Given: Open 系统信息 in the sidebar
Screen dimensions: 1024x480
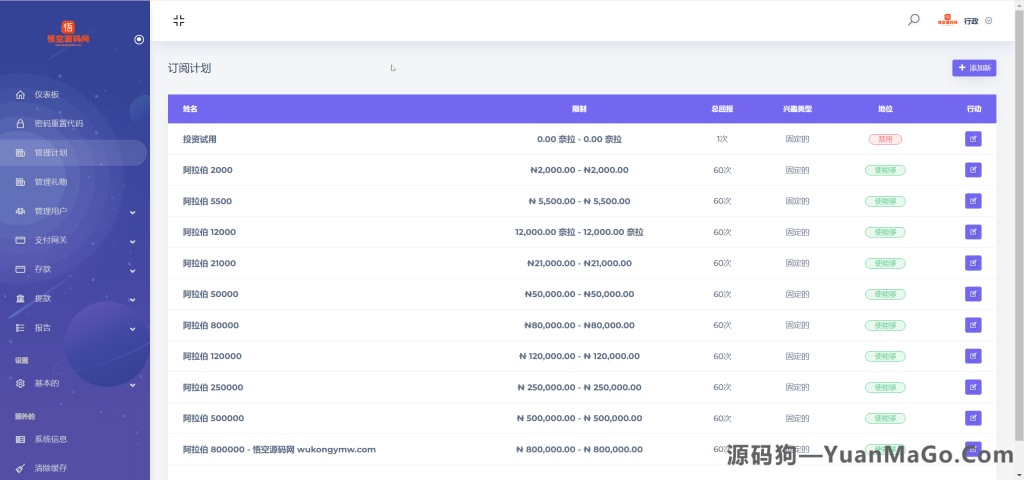Looking at the screenshot, I should [x=50, y=439].
